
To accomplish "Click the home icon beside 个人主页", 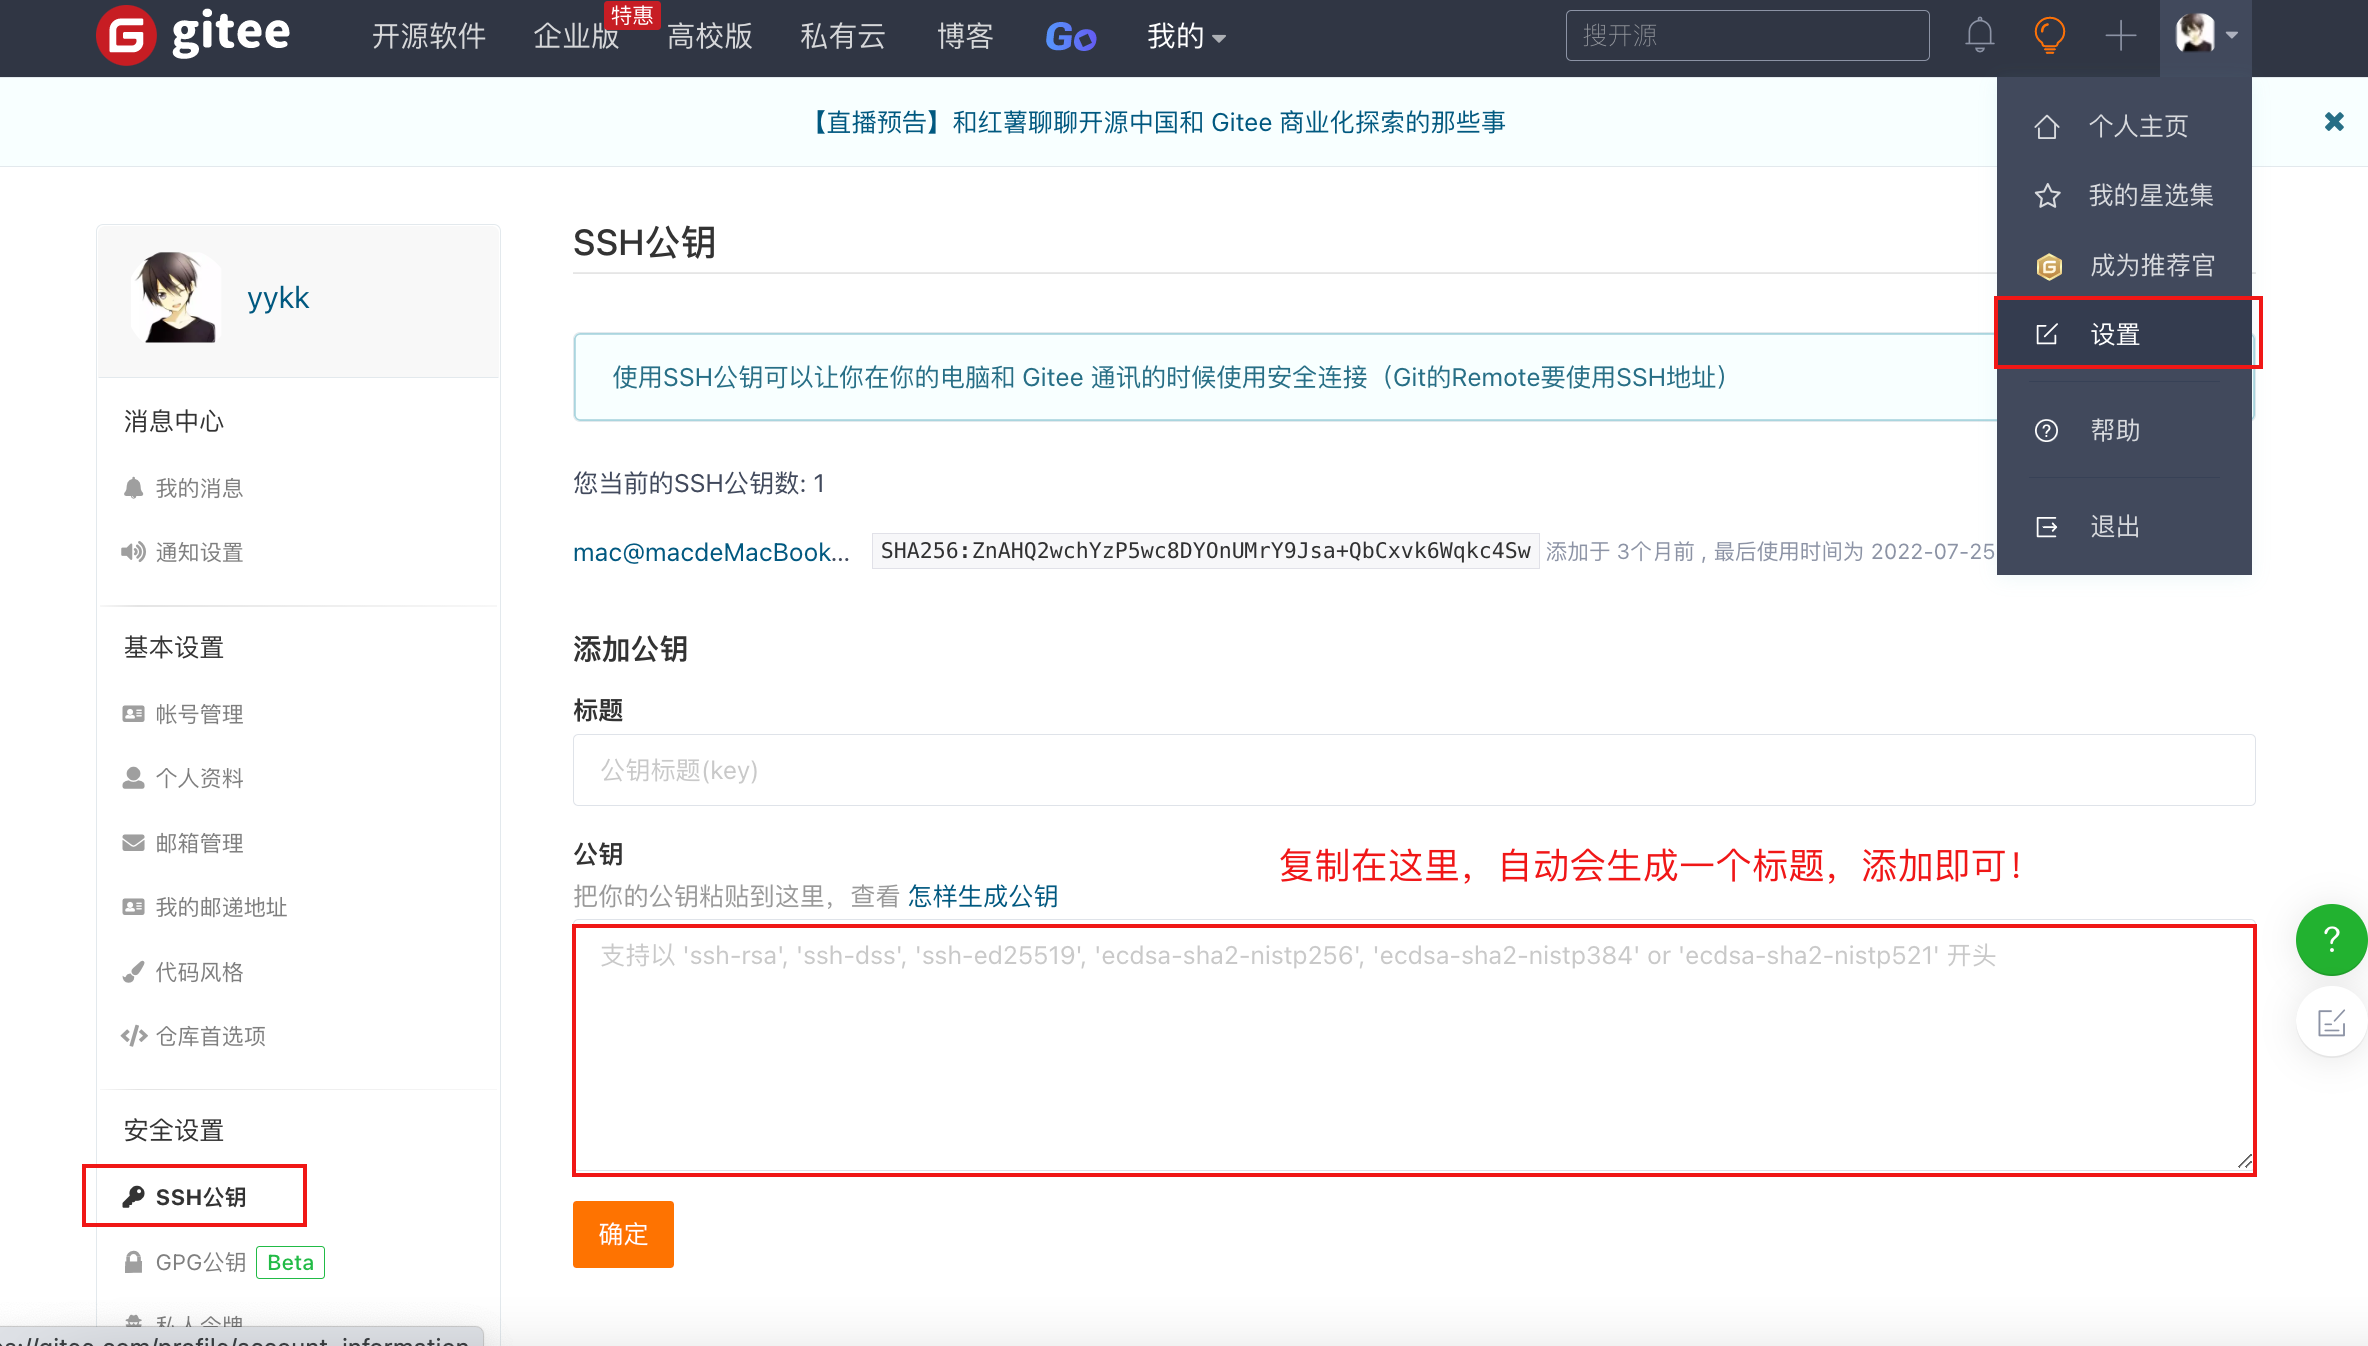I will click(x=2047, y=127).
